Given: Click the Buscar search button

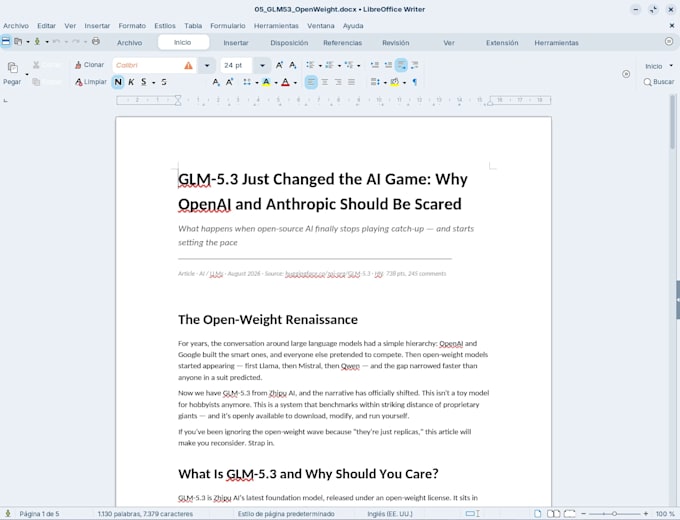Looking at the screenshot, I should click(x=659, y=82).
